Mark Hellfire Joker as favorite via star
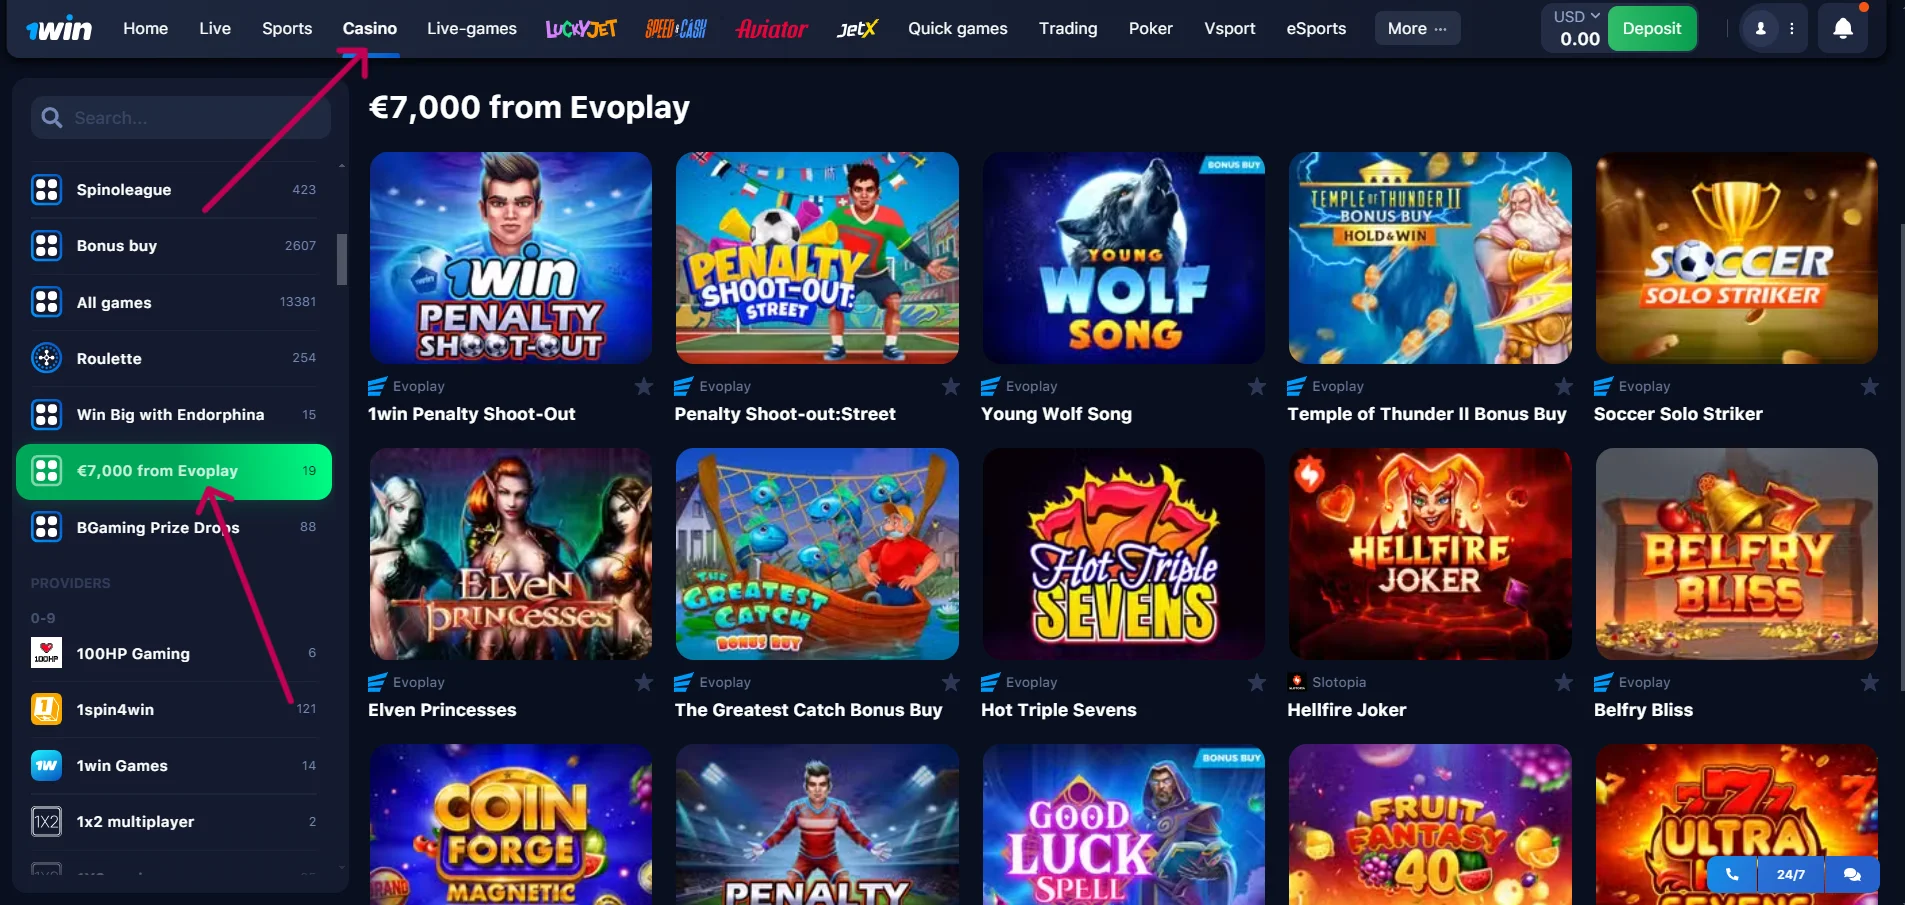 (x=1564, y=682)
